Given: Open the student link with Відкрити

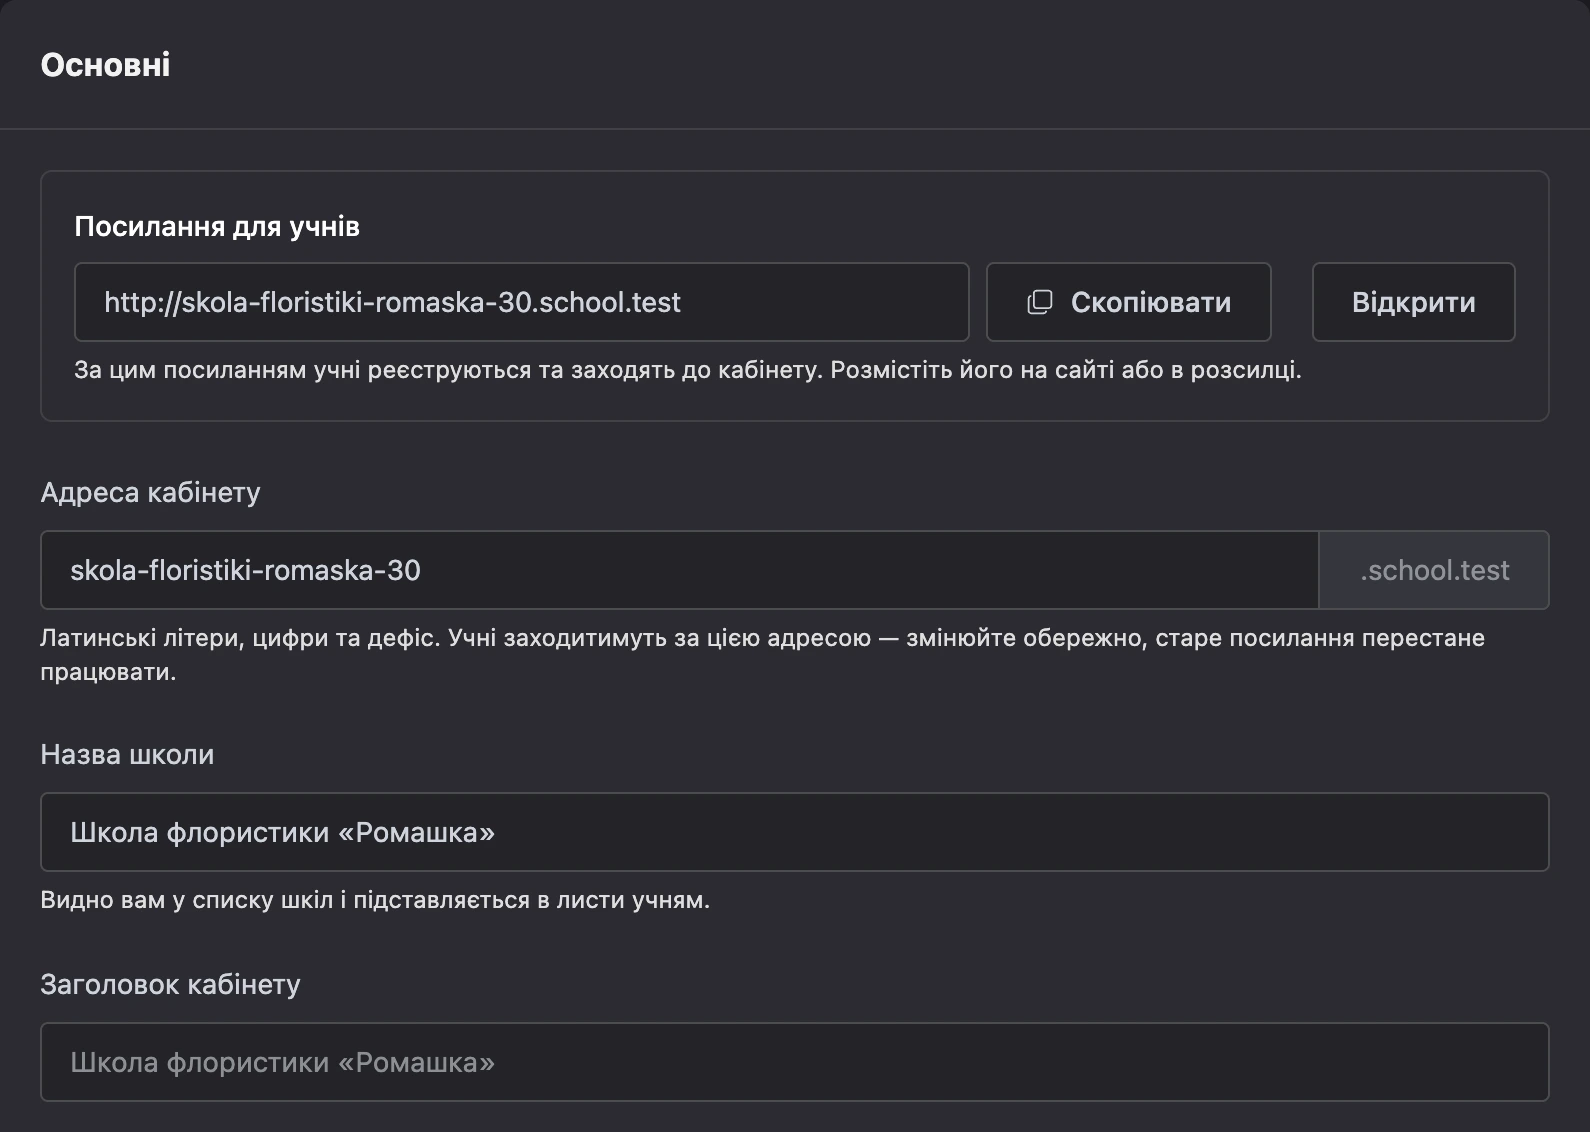Looking at the screenshot, I should tap(1413, 302).
